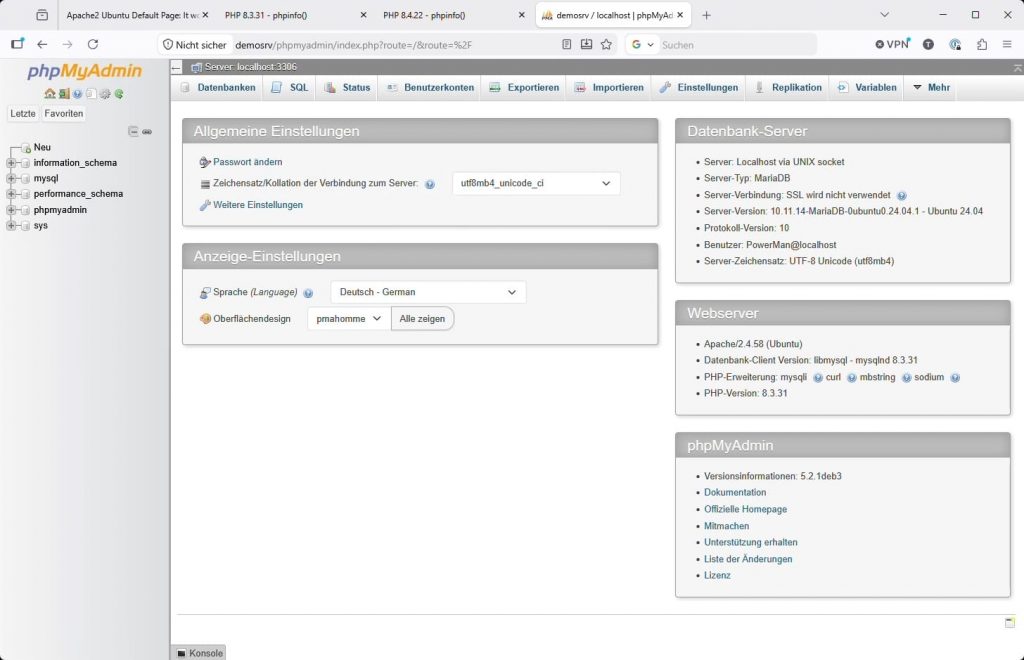Viewport: 1024px width, 660px height.
Task: Open the Mehr menu dropdown
Action: 931,87
